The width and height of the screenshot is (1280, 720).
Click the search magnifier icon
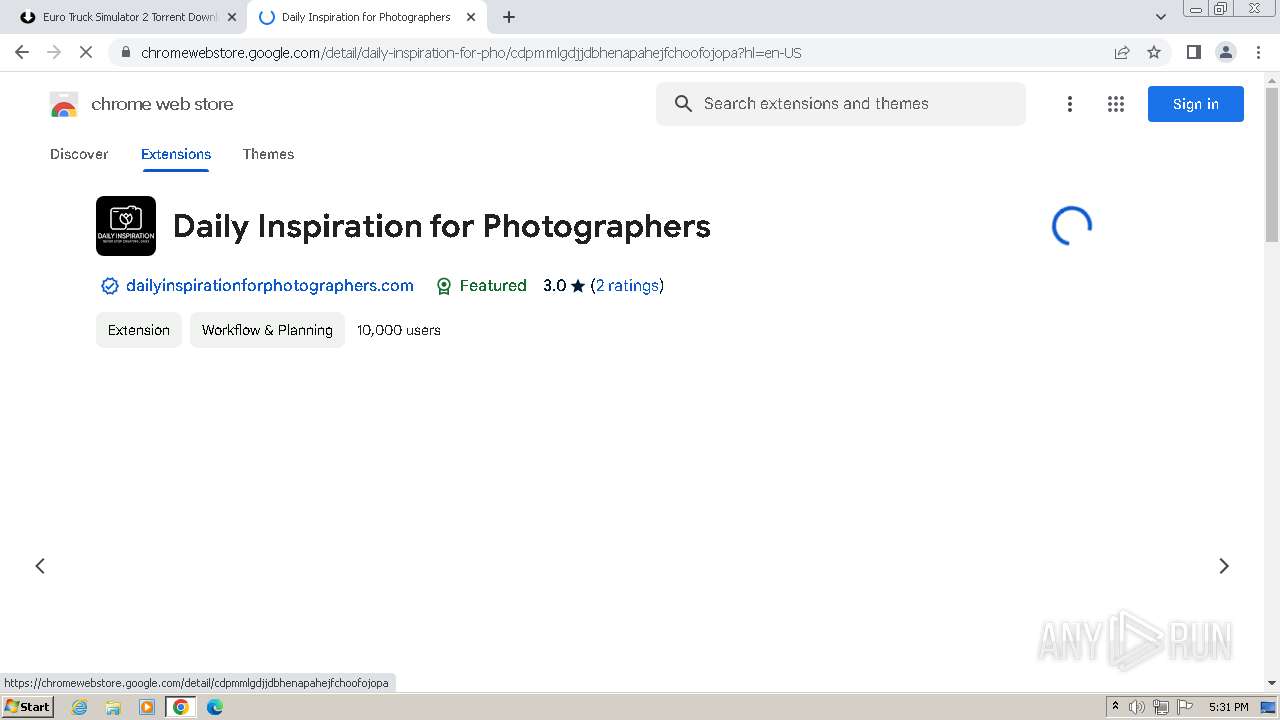(683, 104)
